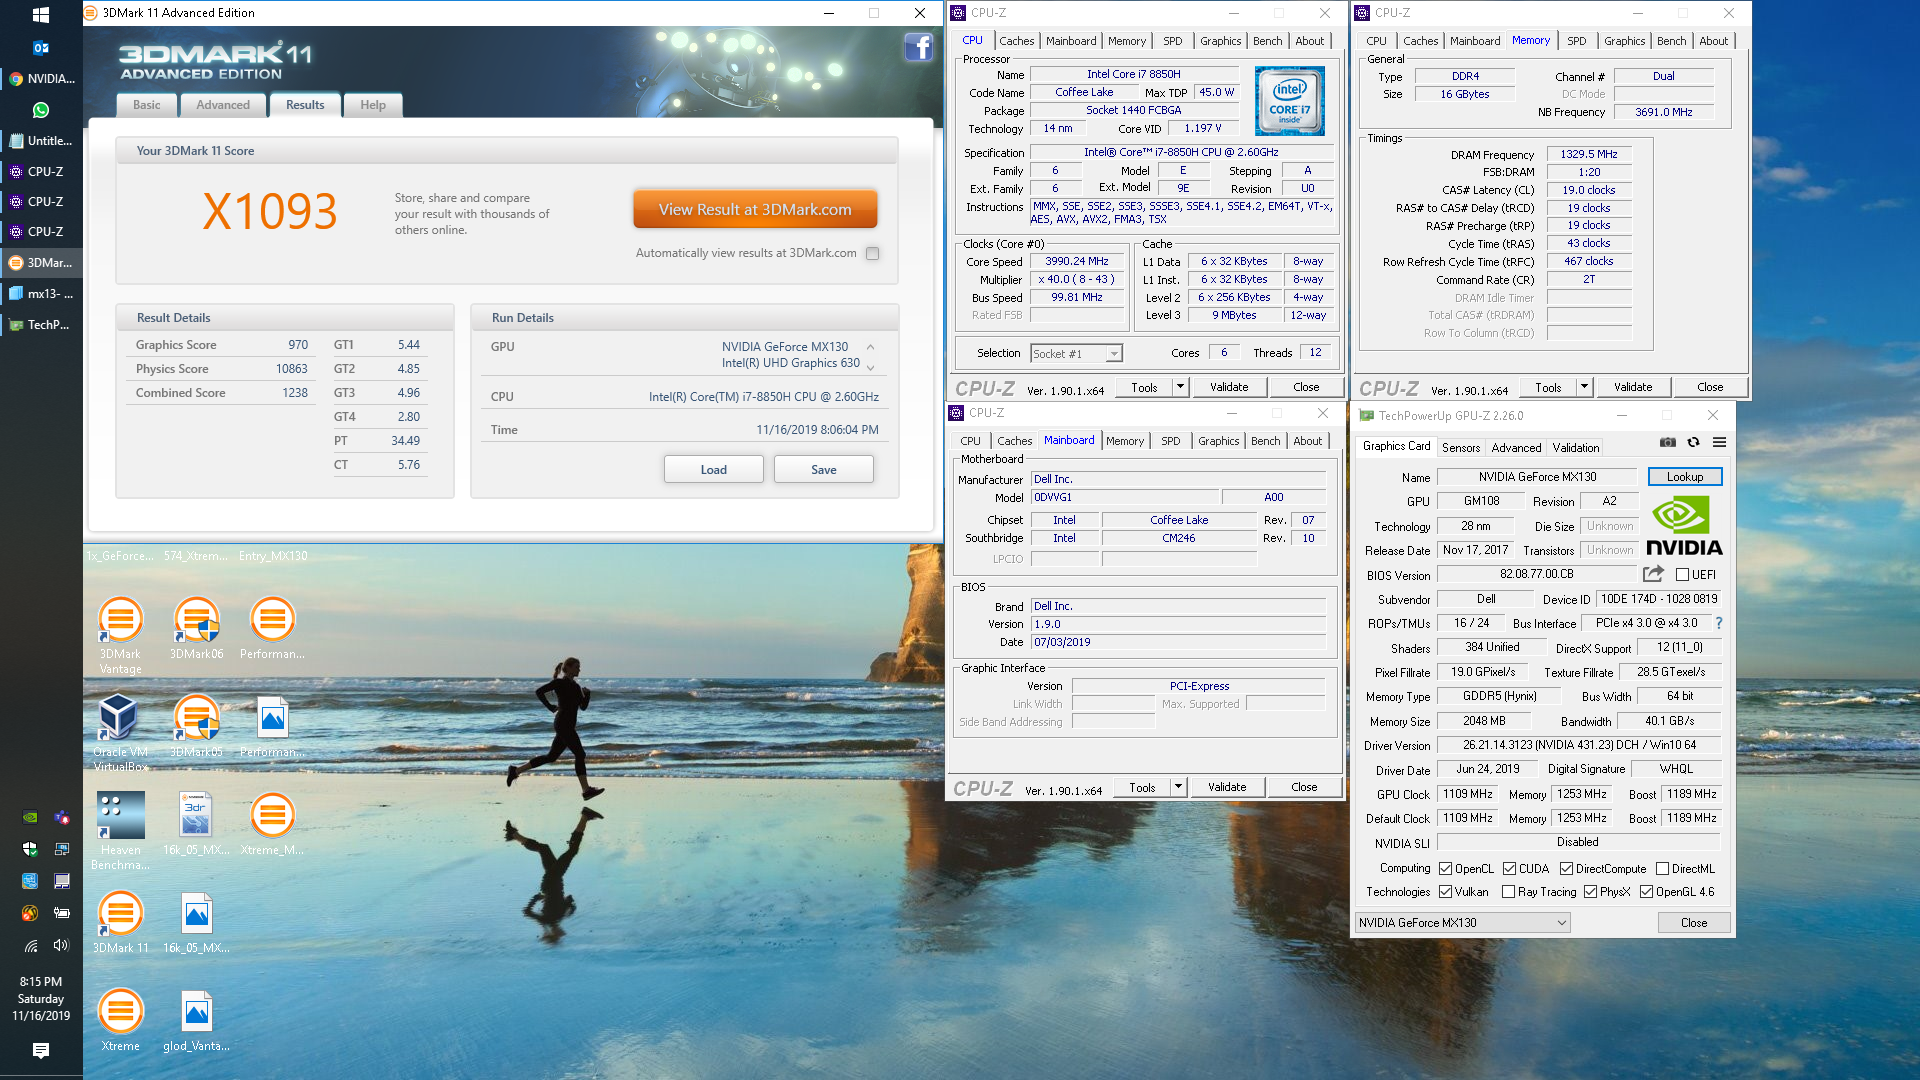
Task: Open Tools dropdown arrow in Memory tab window
Action: (x=1584, y=387)
